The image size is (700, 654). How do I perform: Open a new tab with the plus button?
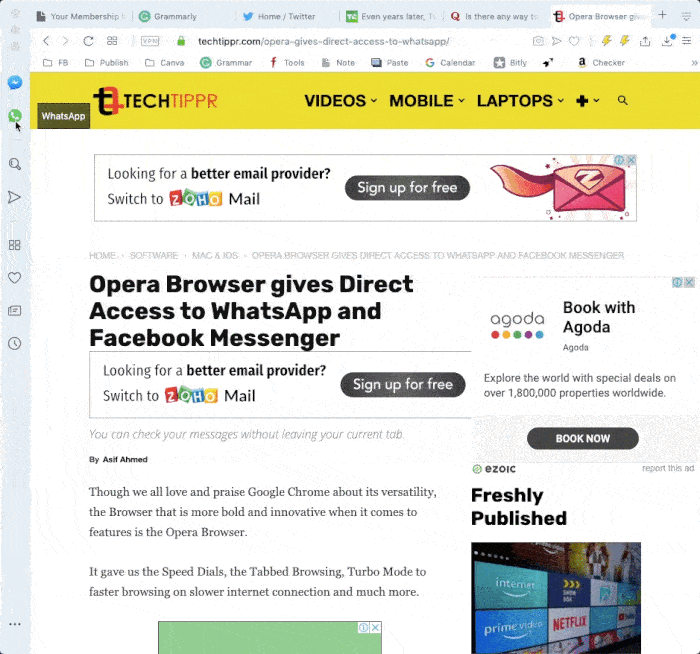pyautogui.click(x=662, y=15)
